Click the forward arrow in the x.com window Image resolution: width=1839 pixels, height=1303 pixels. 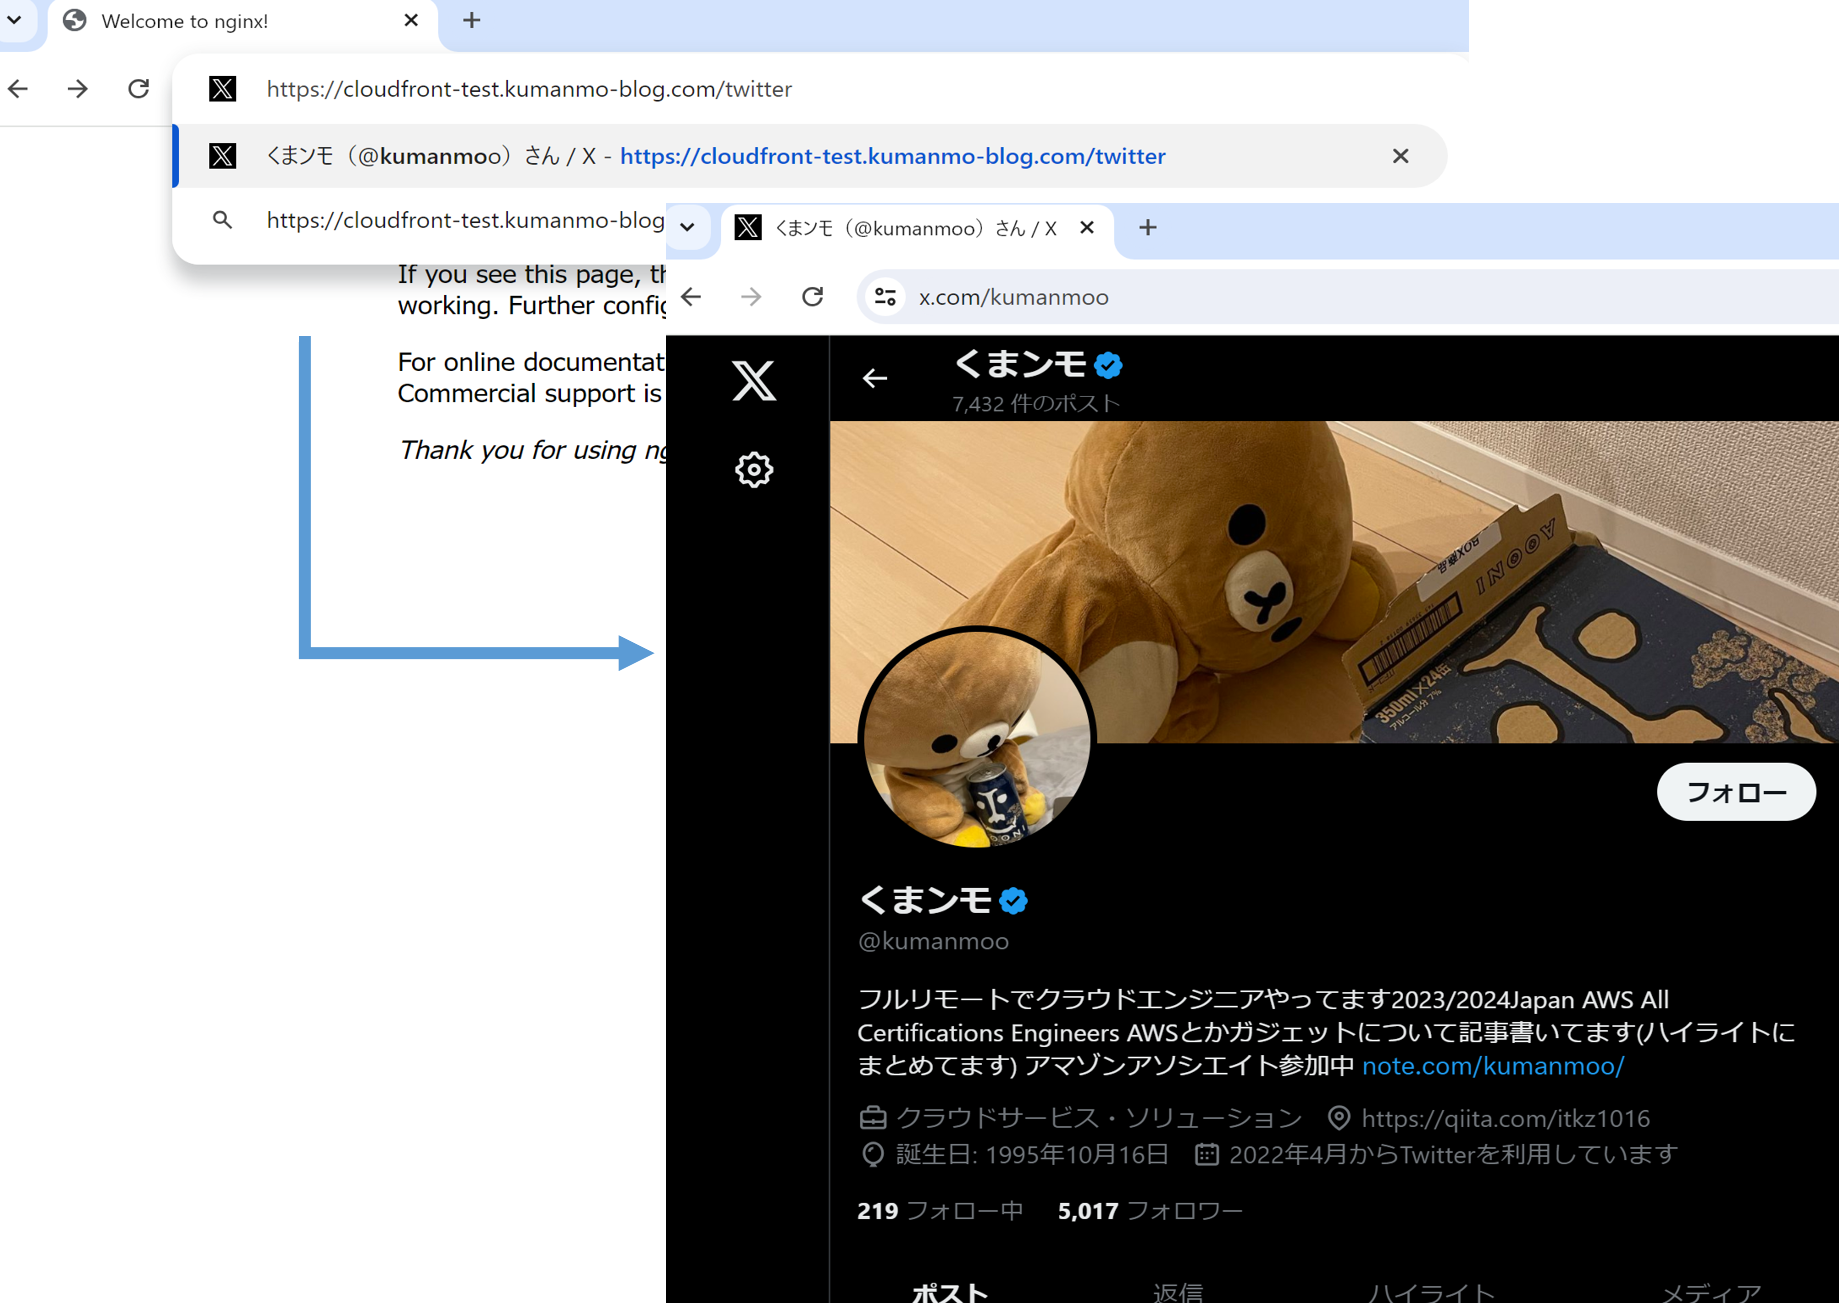pyautogui.click(x=750, y=296)
